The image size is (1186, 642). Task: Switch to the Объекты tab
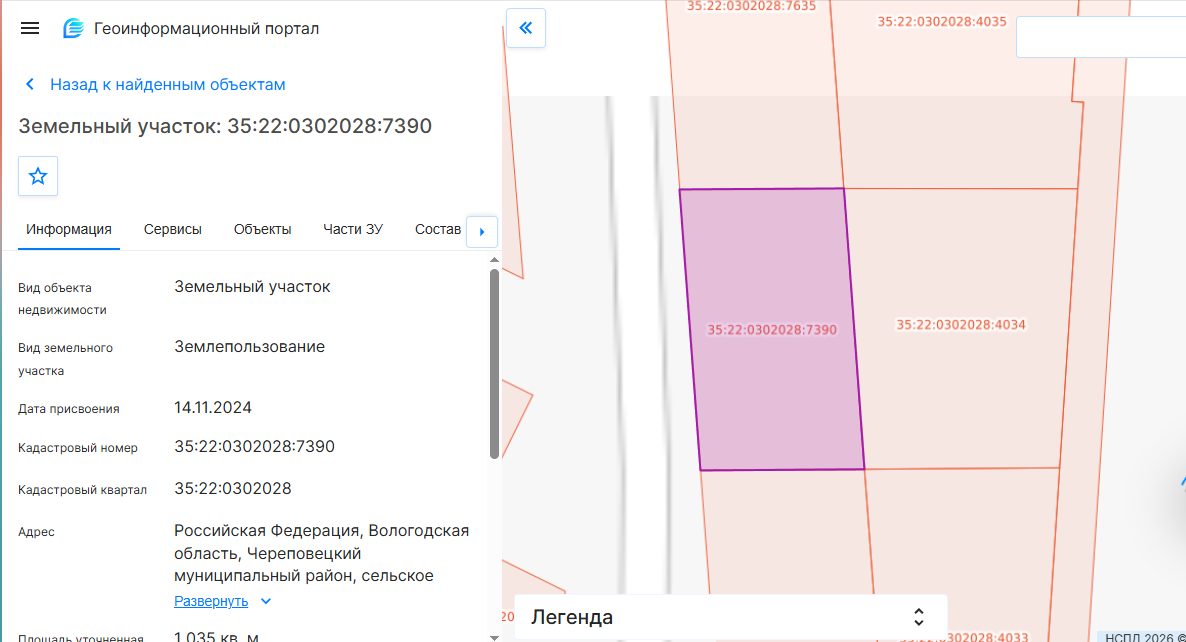pos(262,229)
